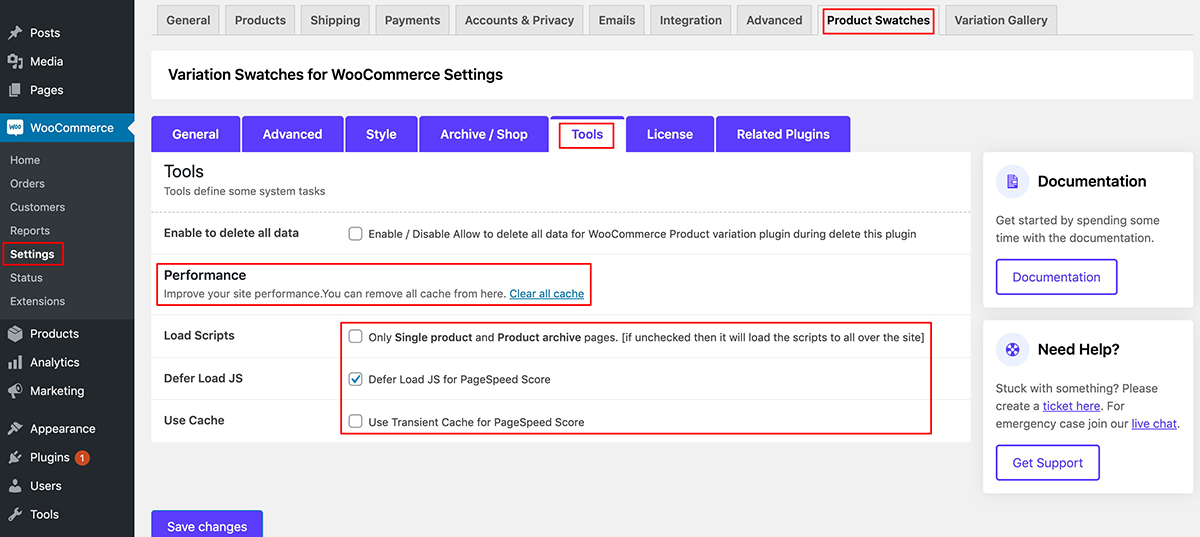Viewport: 1200px width, 537px height.
Task: Open the General WooCommerce settings tab
Action: (188, 20)
